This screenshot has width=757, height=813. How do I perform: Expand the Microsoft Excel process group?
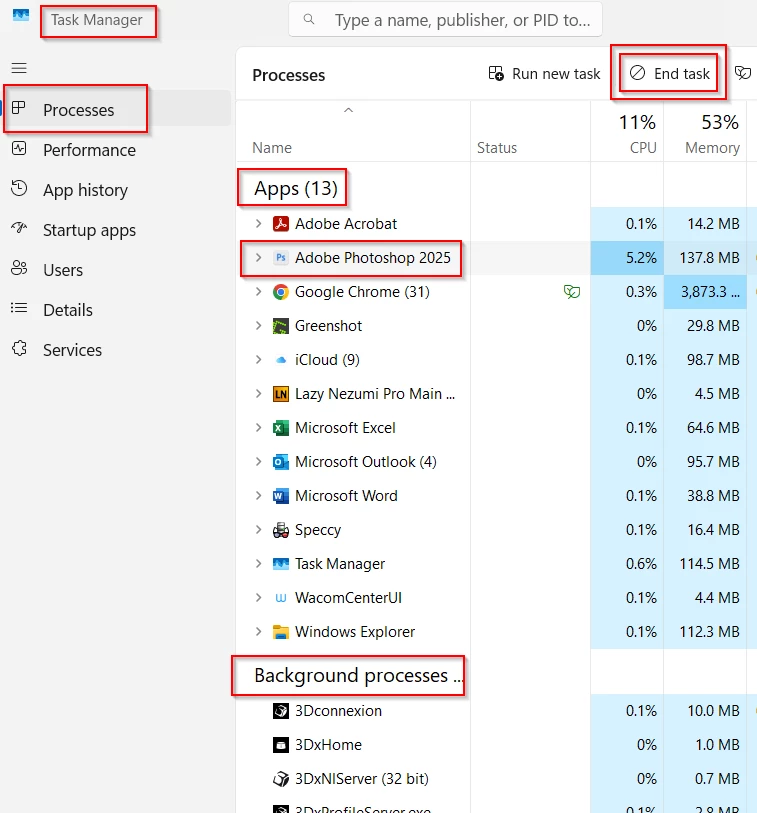(x=258, y=428)
